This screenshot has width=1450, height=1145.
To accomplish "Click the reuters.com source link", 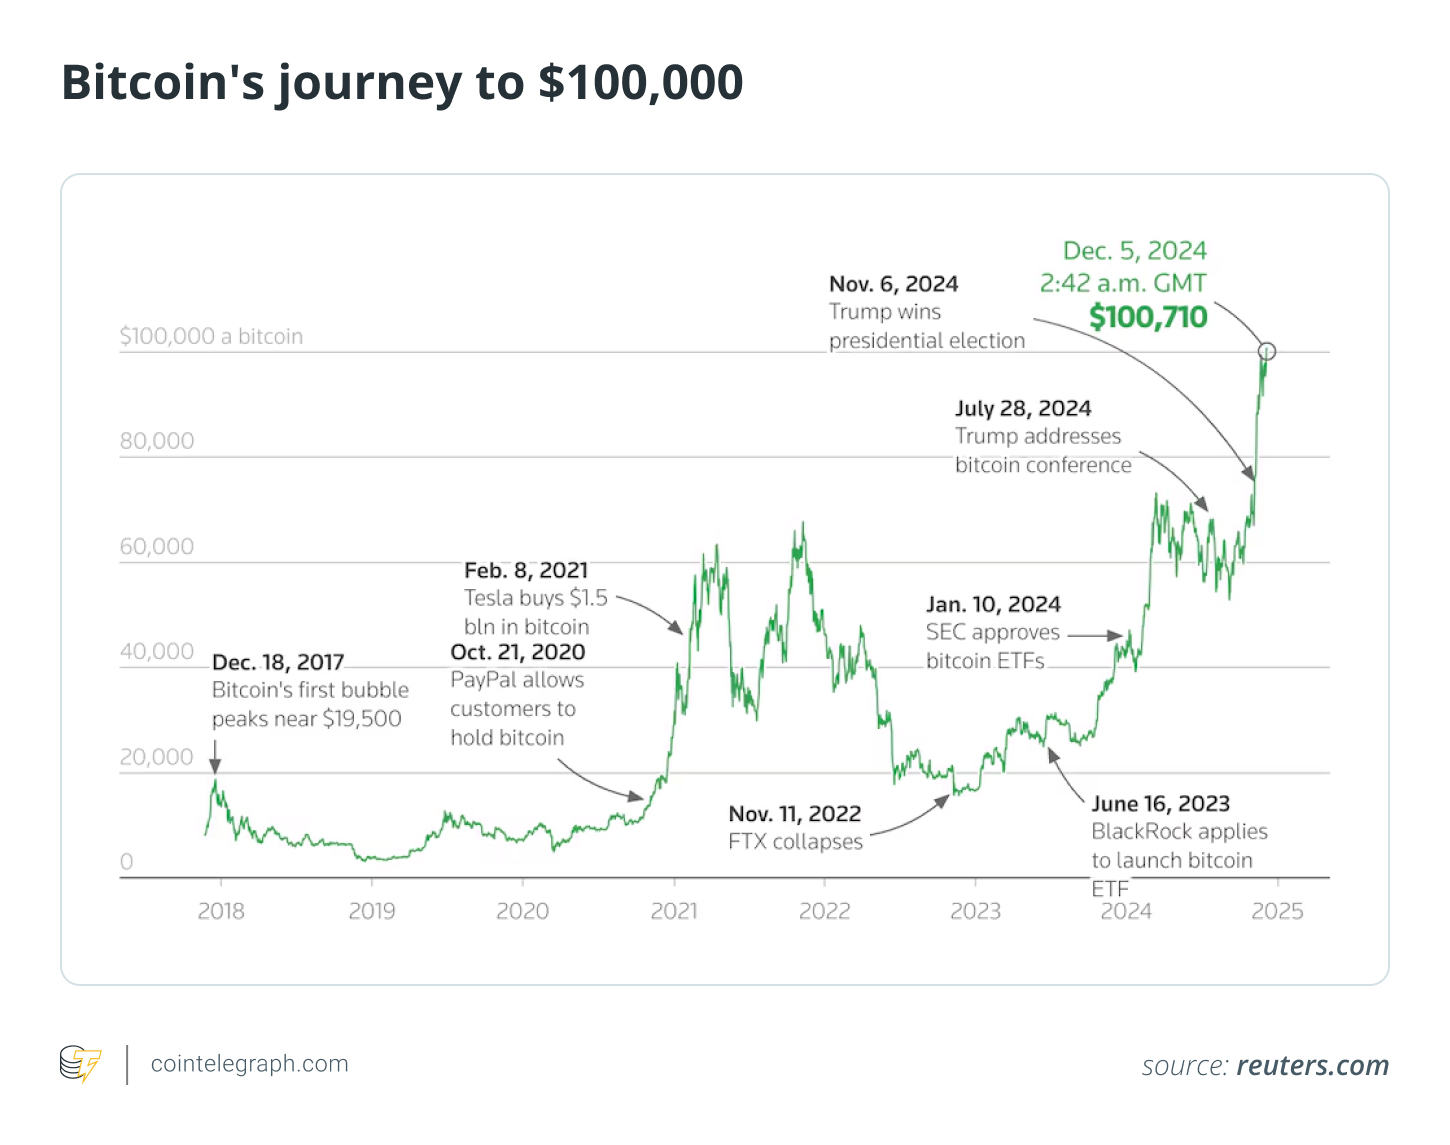I will [1312, 1066].
